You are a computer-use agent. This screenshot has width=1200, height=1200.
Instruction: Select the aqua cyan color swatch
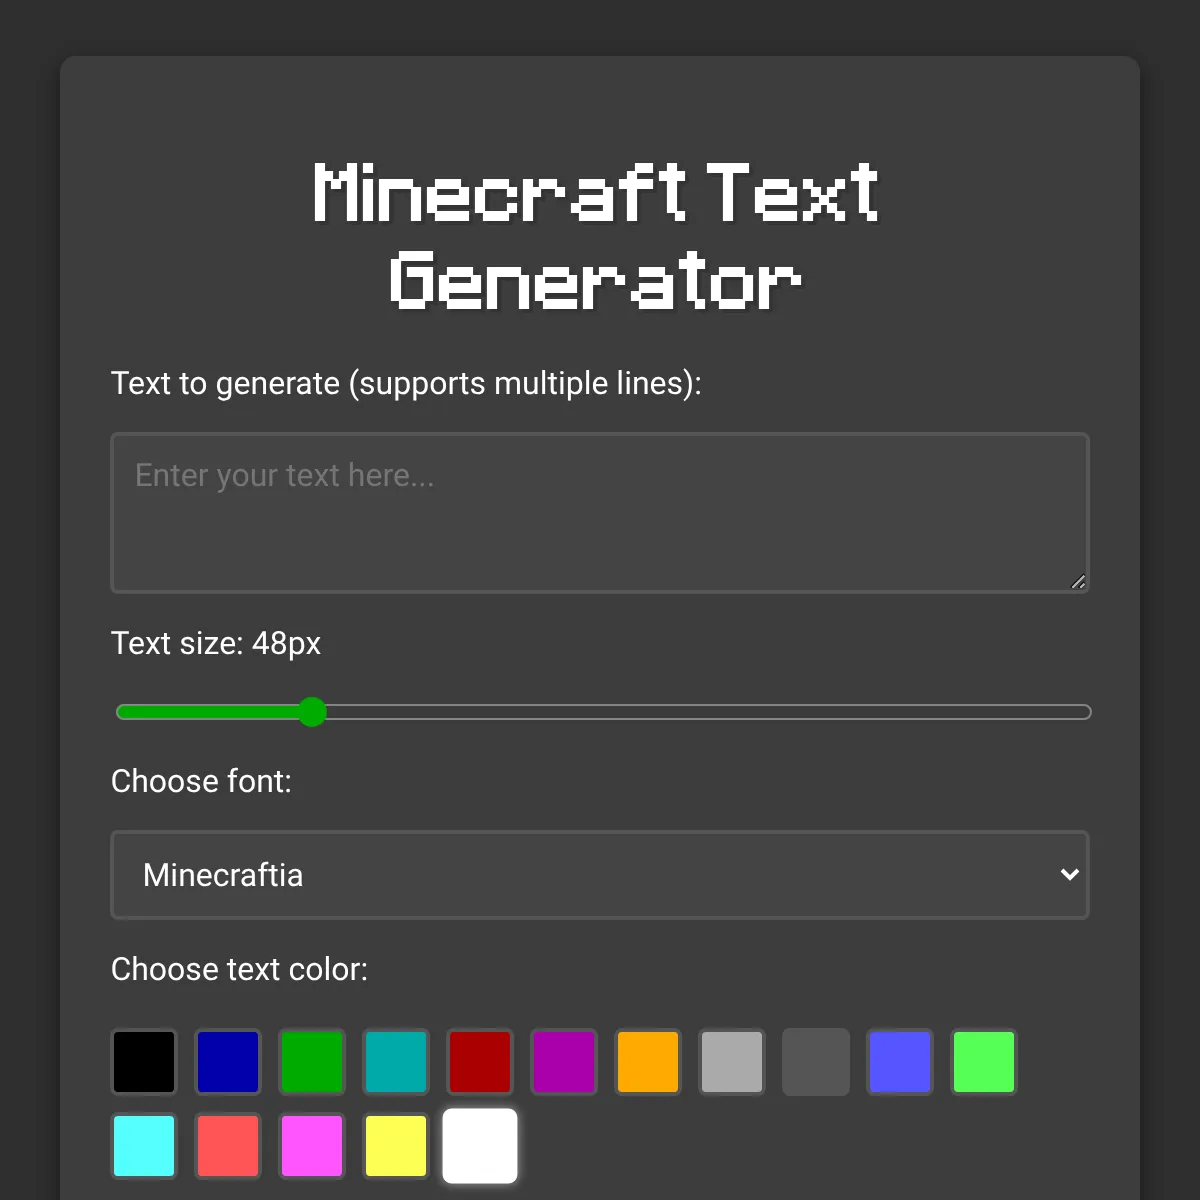pyautogui.click(x=144, y=1146)
